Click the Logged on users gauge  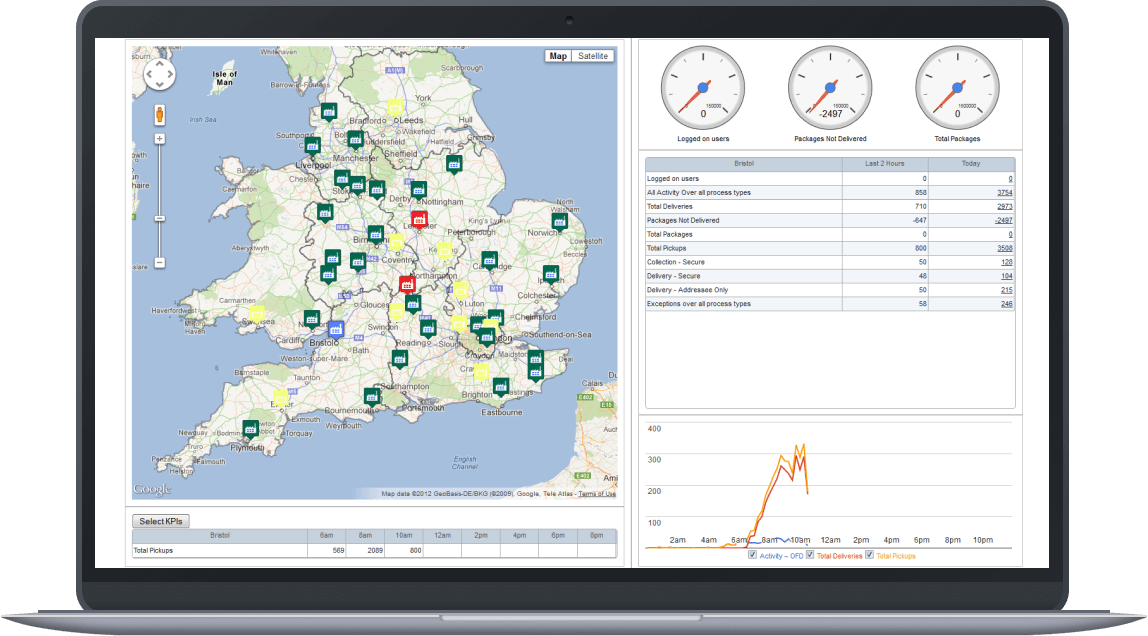click(703, 88)
